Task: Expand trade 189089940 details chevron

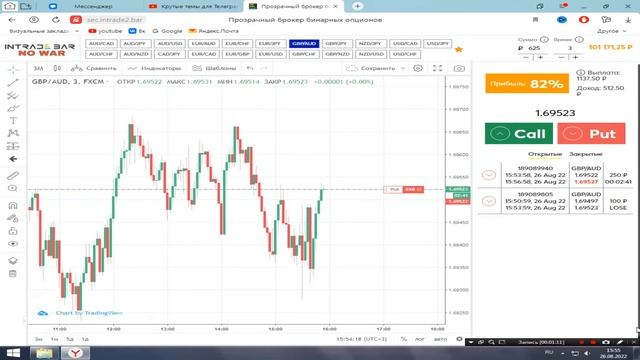Action: [x=489, y=175]
